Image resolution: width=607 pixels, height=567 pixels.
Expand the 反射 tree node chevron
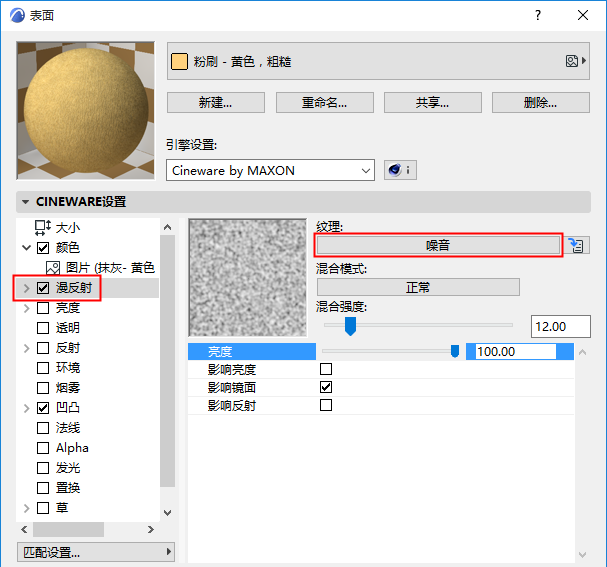(x=26, y=348)
